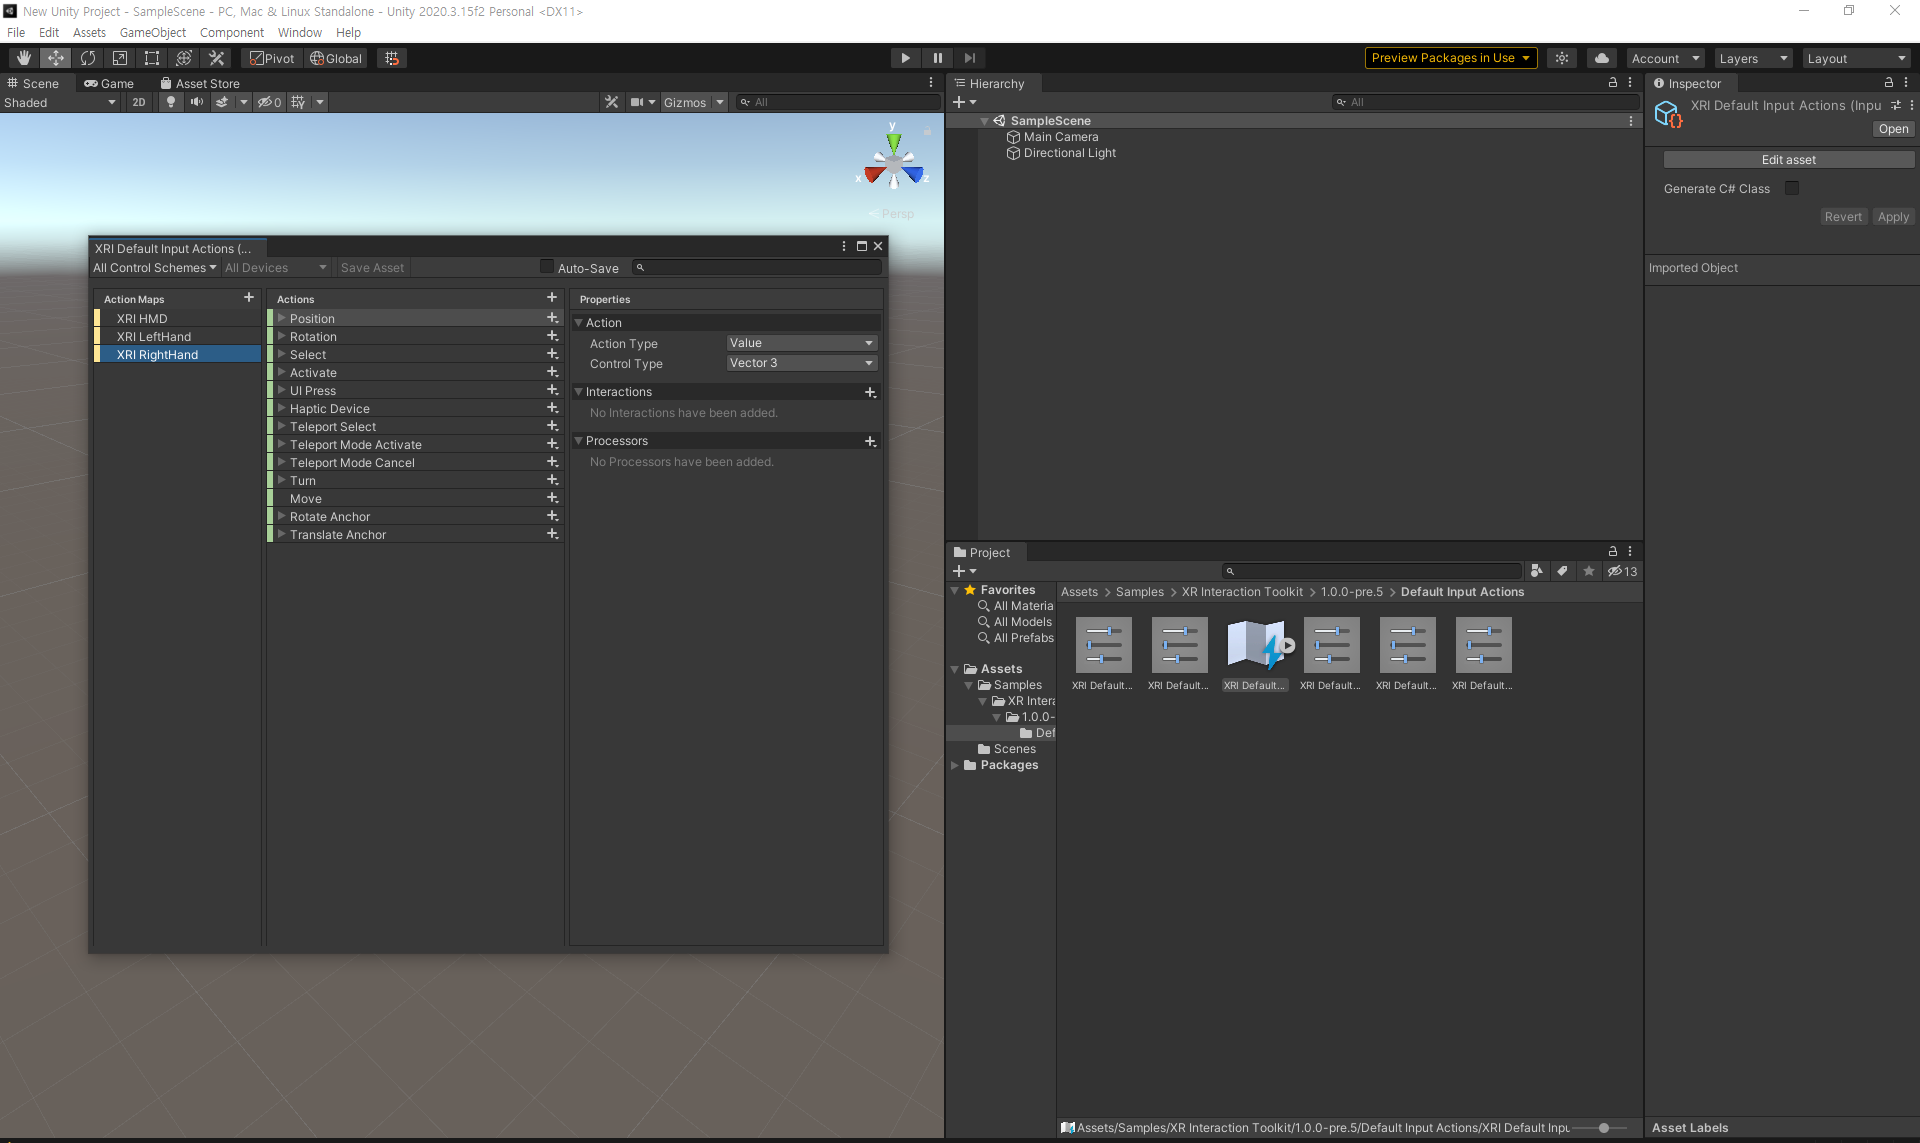1920x1143 pixels.
Task: Click the Play button
Action: click(x=905, y=58)
